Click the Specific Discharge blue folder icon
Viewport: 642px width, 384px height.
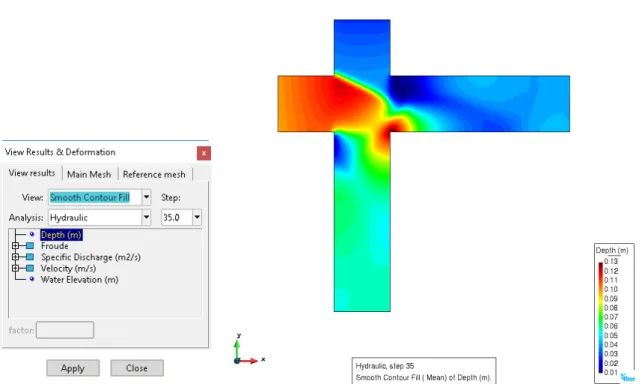[30, 257]
